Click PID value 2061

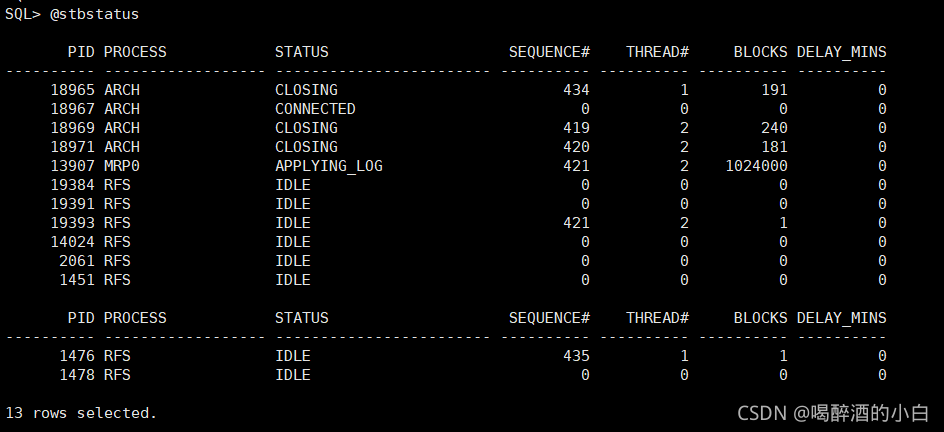click(77, 261)
